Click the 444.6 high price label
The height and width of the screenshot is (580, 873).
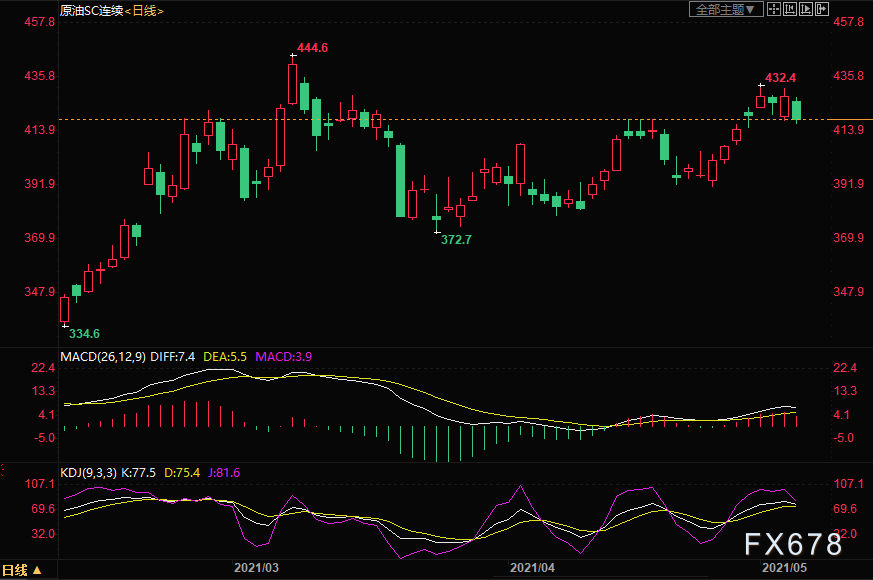[x=313, y=48]
